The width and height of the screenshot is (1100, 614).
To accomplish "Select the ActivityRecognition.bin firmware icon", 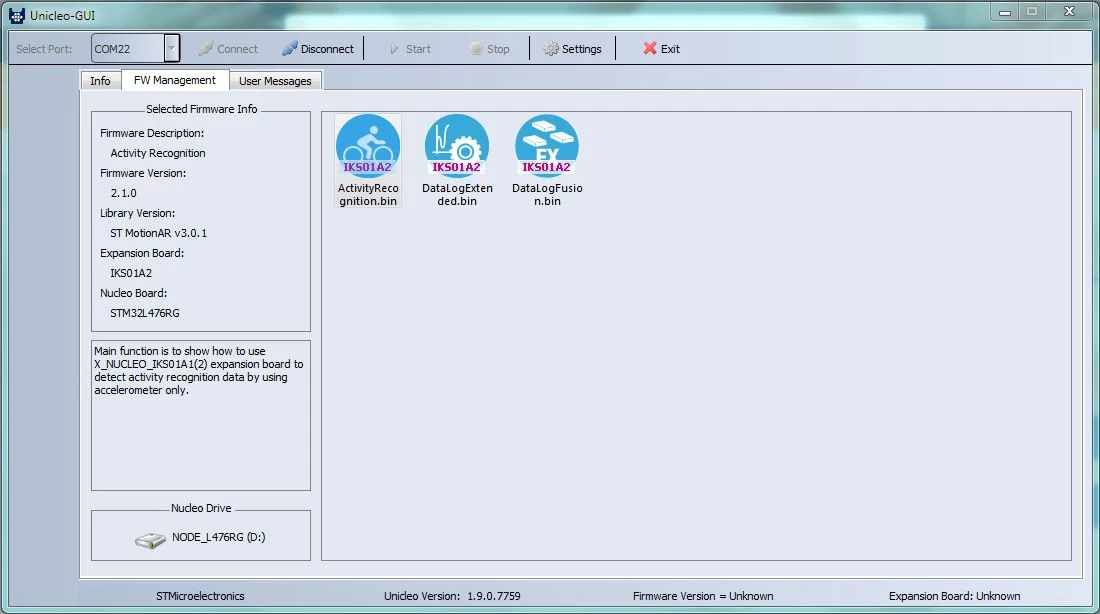I will pyautogui.click(x=368, y=147).
